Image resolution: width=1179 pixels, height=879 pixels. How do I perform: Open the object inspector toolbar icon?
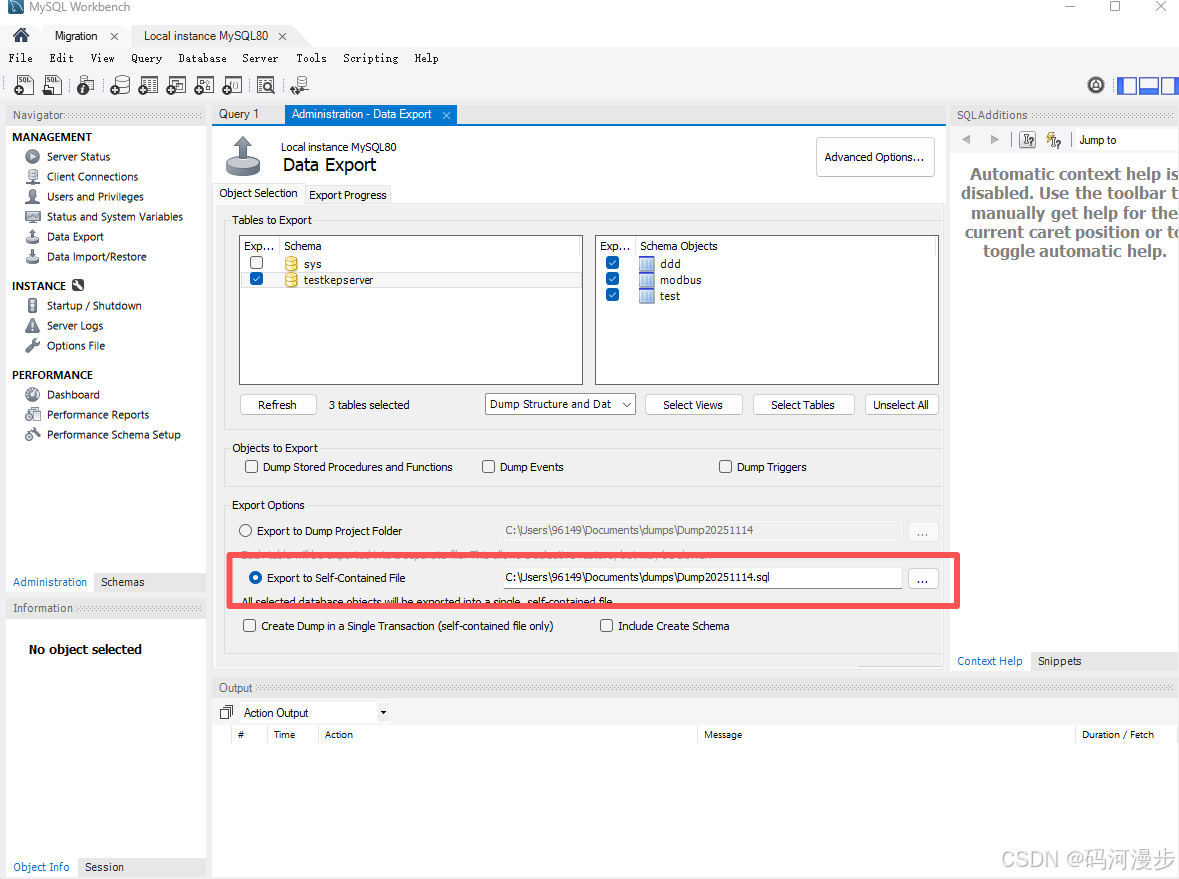(x=86, y=85)
